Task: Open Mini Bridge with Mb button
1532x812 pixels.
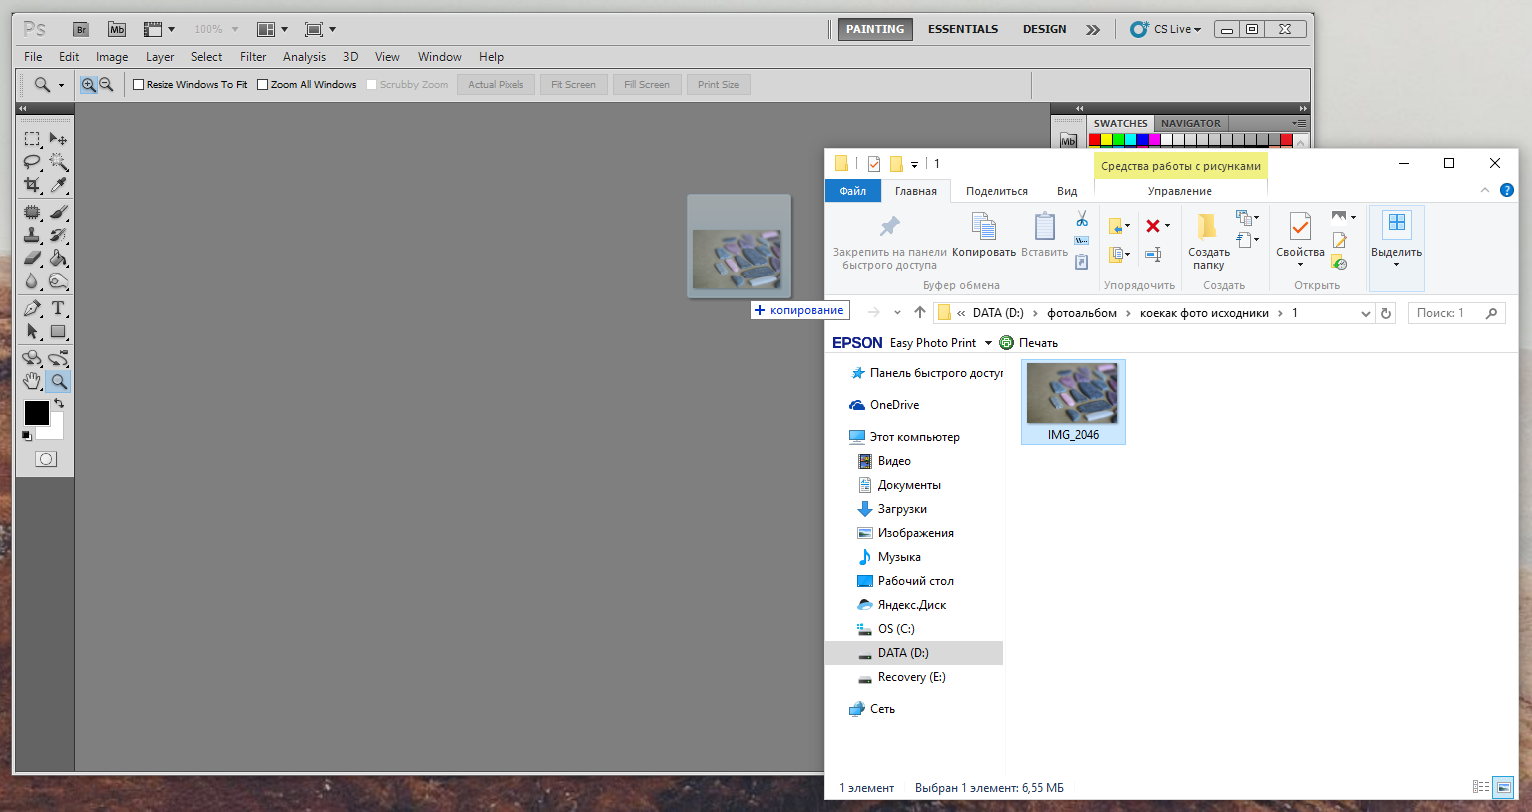Action: pyautogui.click(x=117, y=29)
